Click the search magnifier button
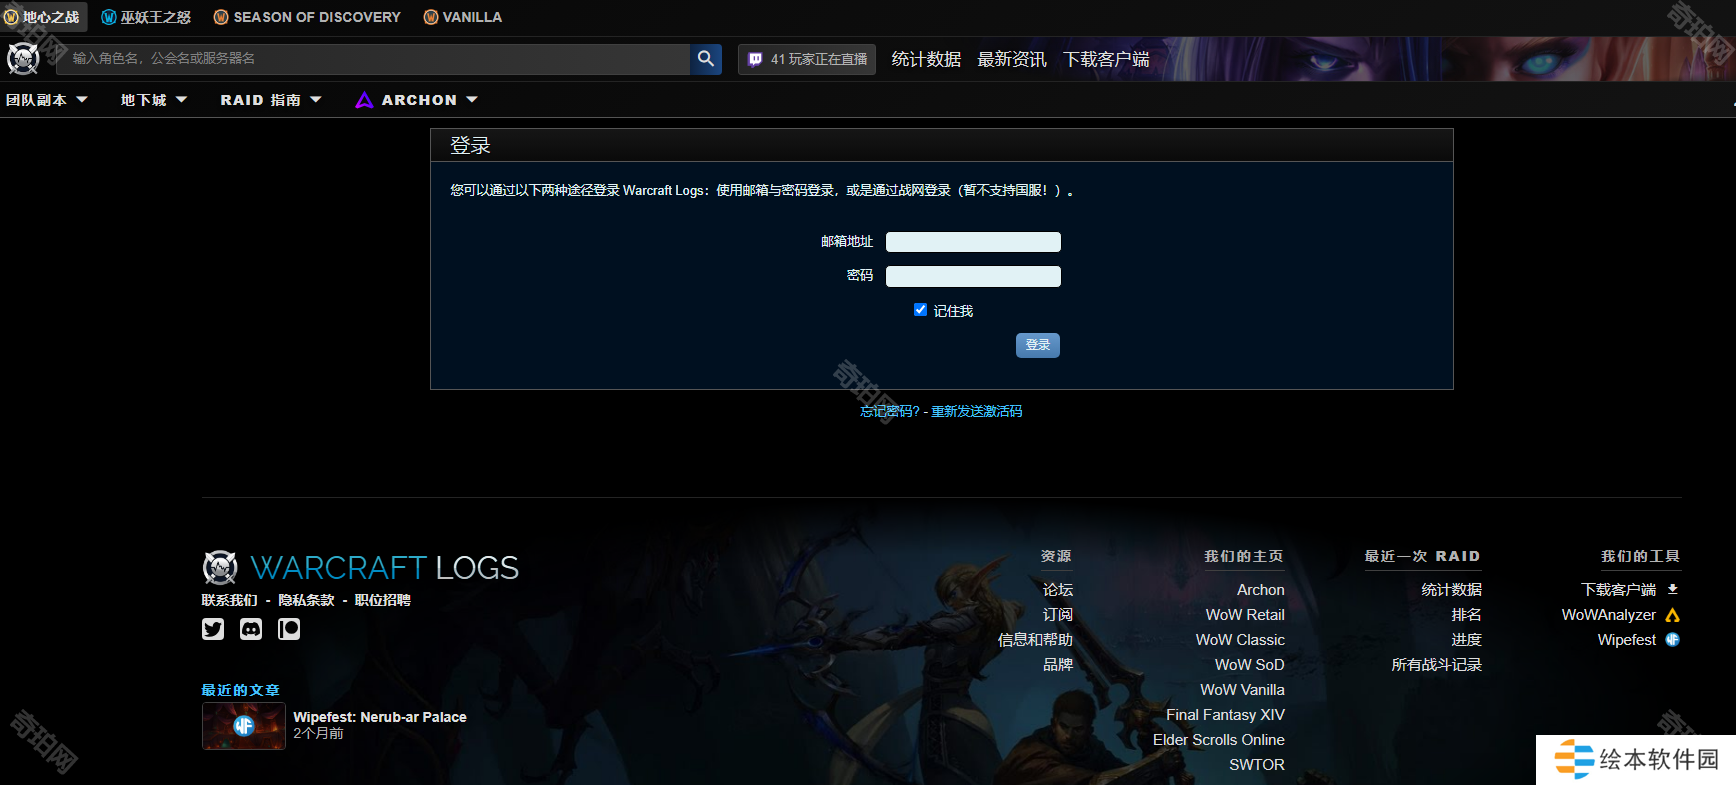The width and height of the screenshot is (1736, 785). [x=706, y=59]
